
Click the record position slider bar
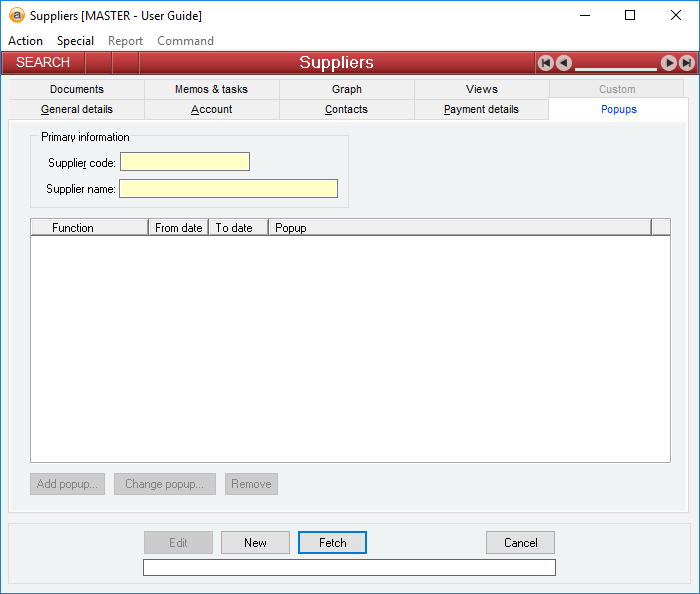(x=616, y=67)
